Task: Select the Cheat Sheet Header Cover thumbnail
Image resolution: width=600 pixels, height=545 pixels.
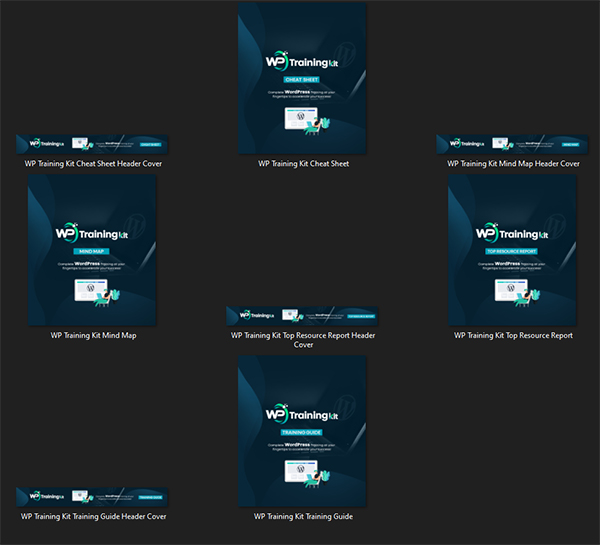Action: pos(92,144)
